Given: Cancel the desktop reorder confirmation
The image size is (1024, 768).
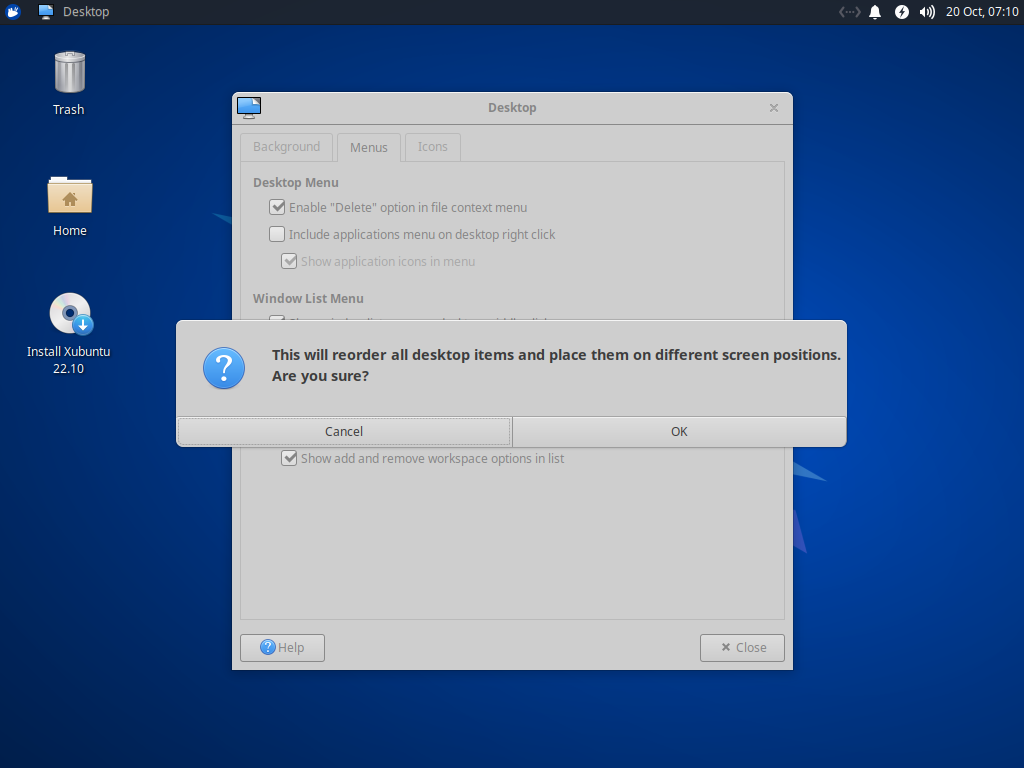Looking at the screenshot, I should [344, 431].
